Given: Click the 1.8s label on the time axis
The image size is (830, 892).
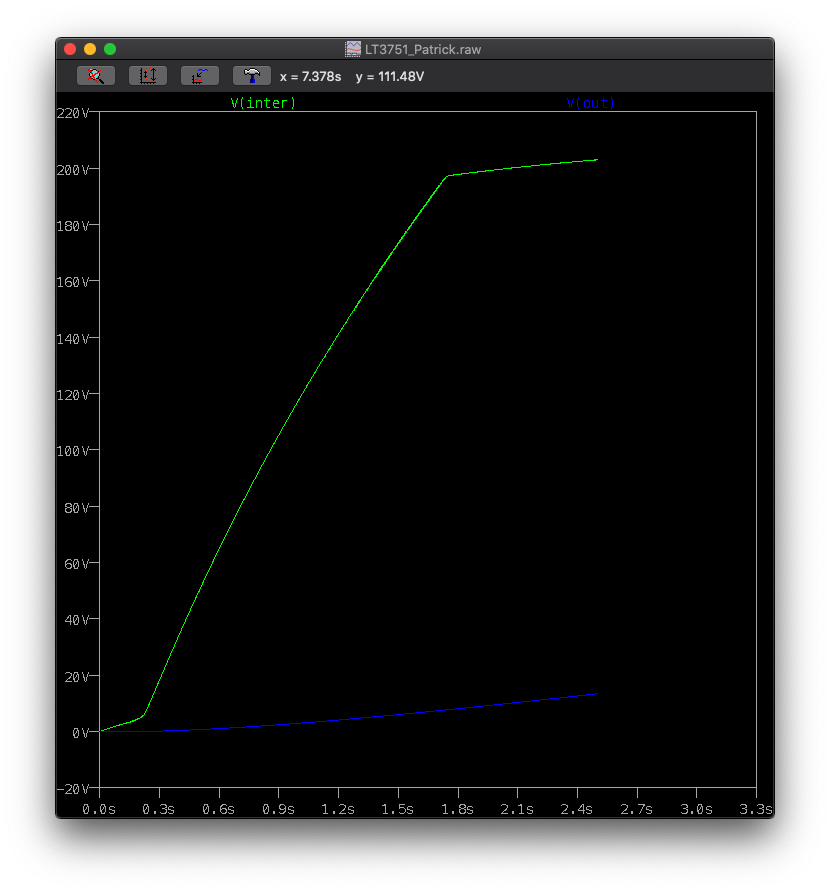Looking at the screenshot, I should pos(457,809).
